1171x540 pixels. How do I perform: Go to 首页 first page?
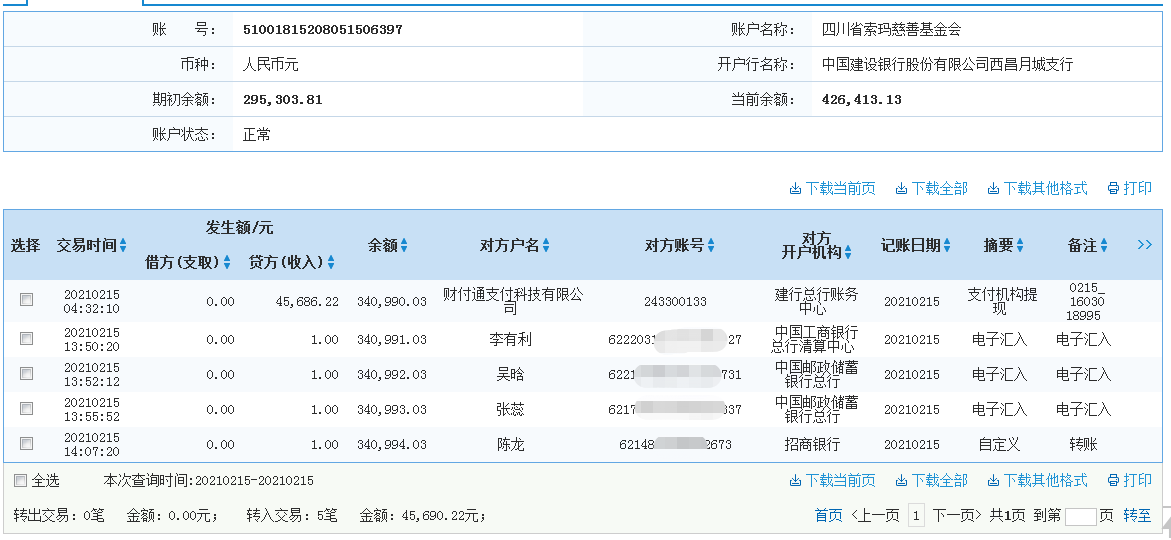point(828,516)
